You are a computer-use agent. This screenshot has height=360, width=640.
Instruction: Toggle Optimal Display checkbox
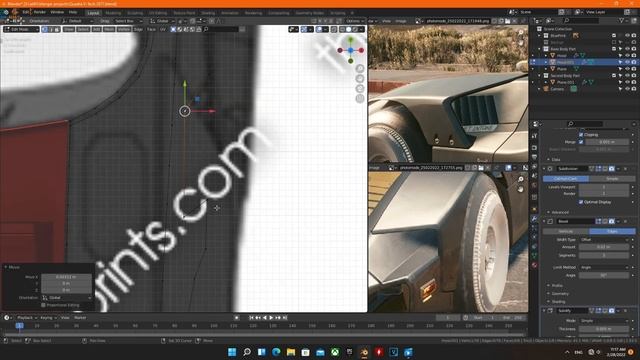pos(581,202)
